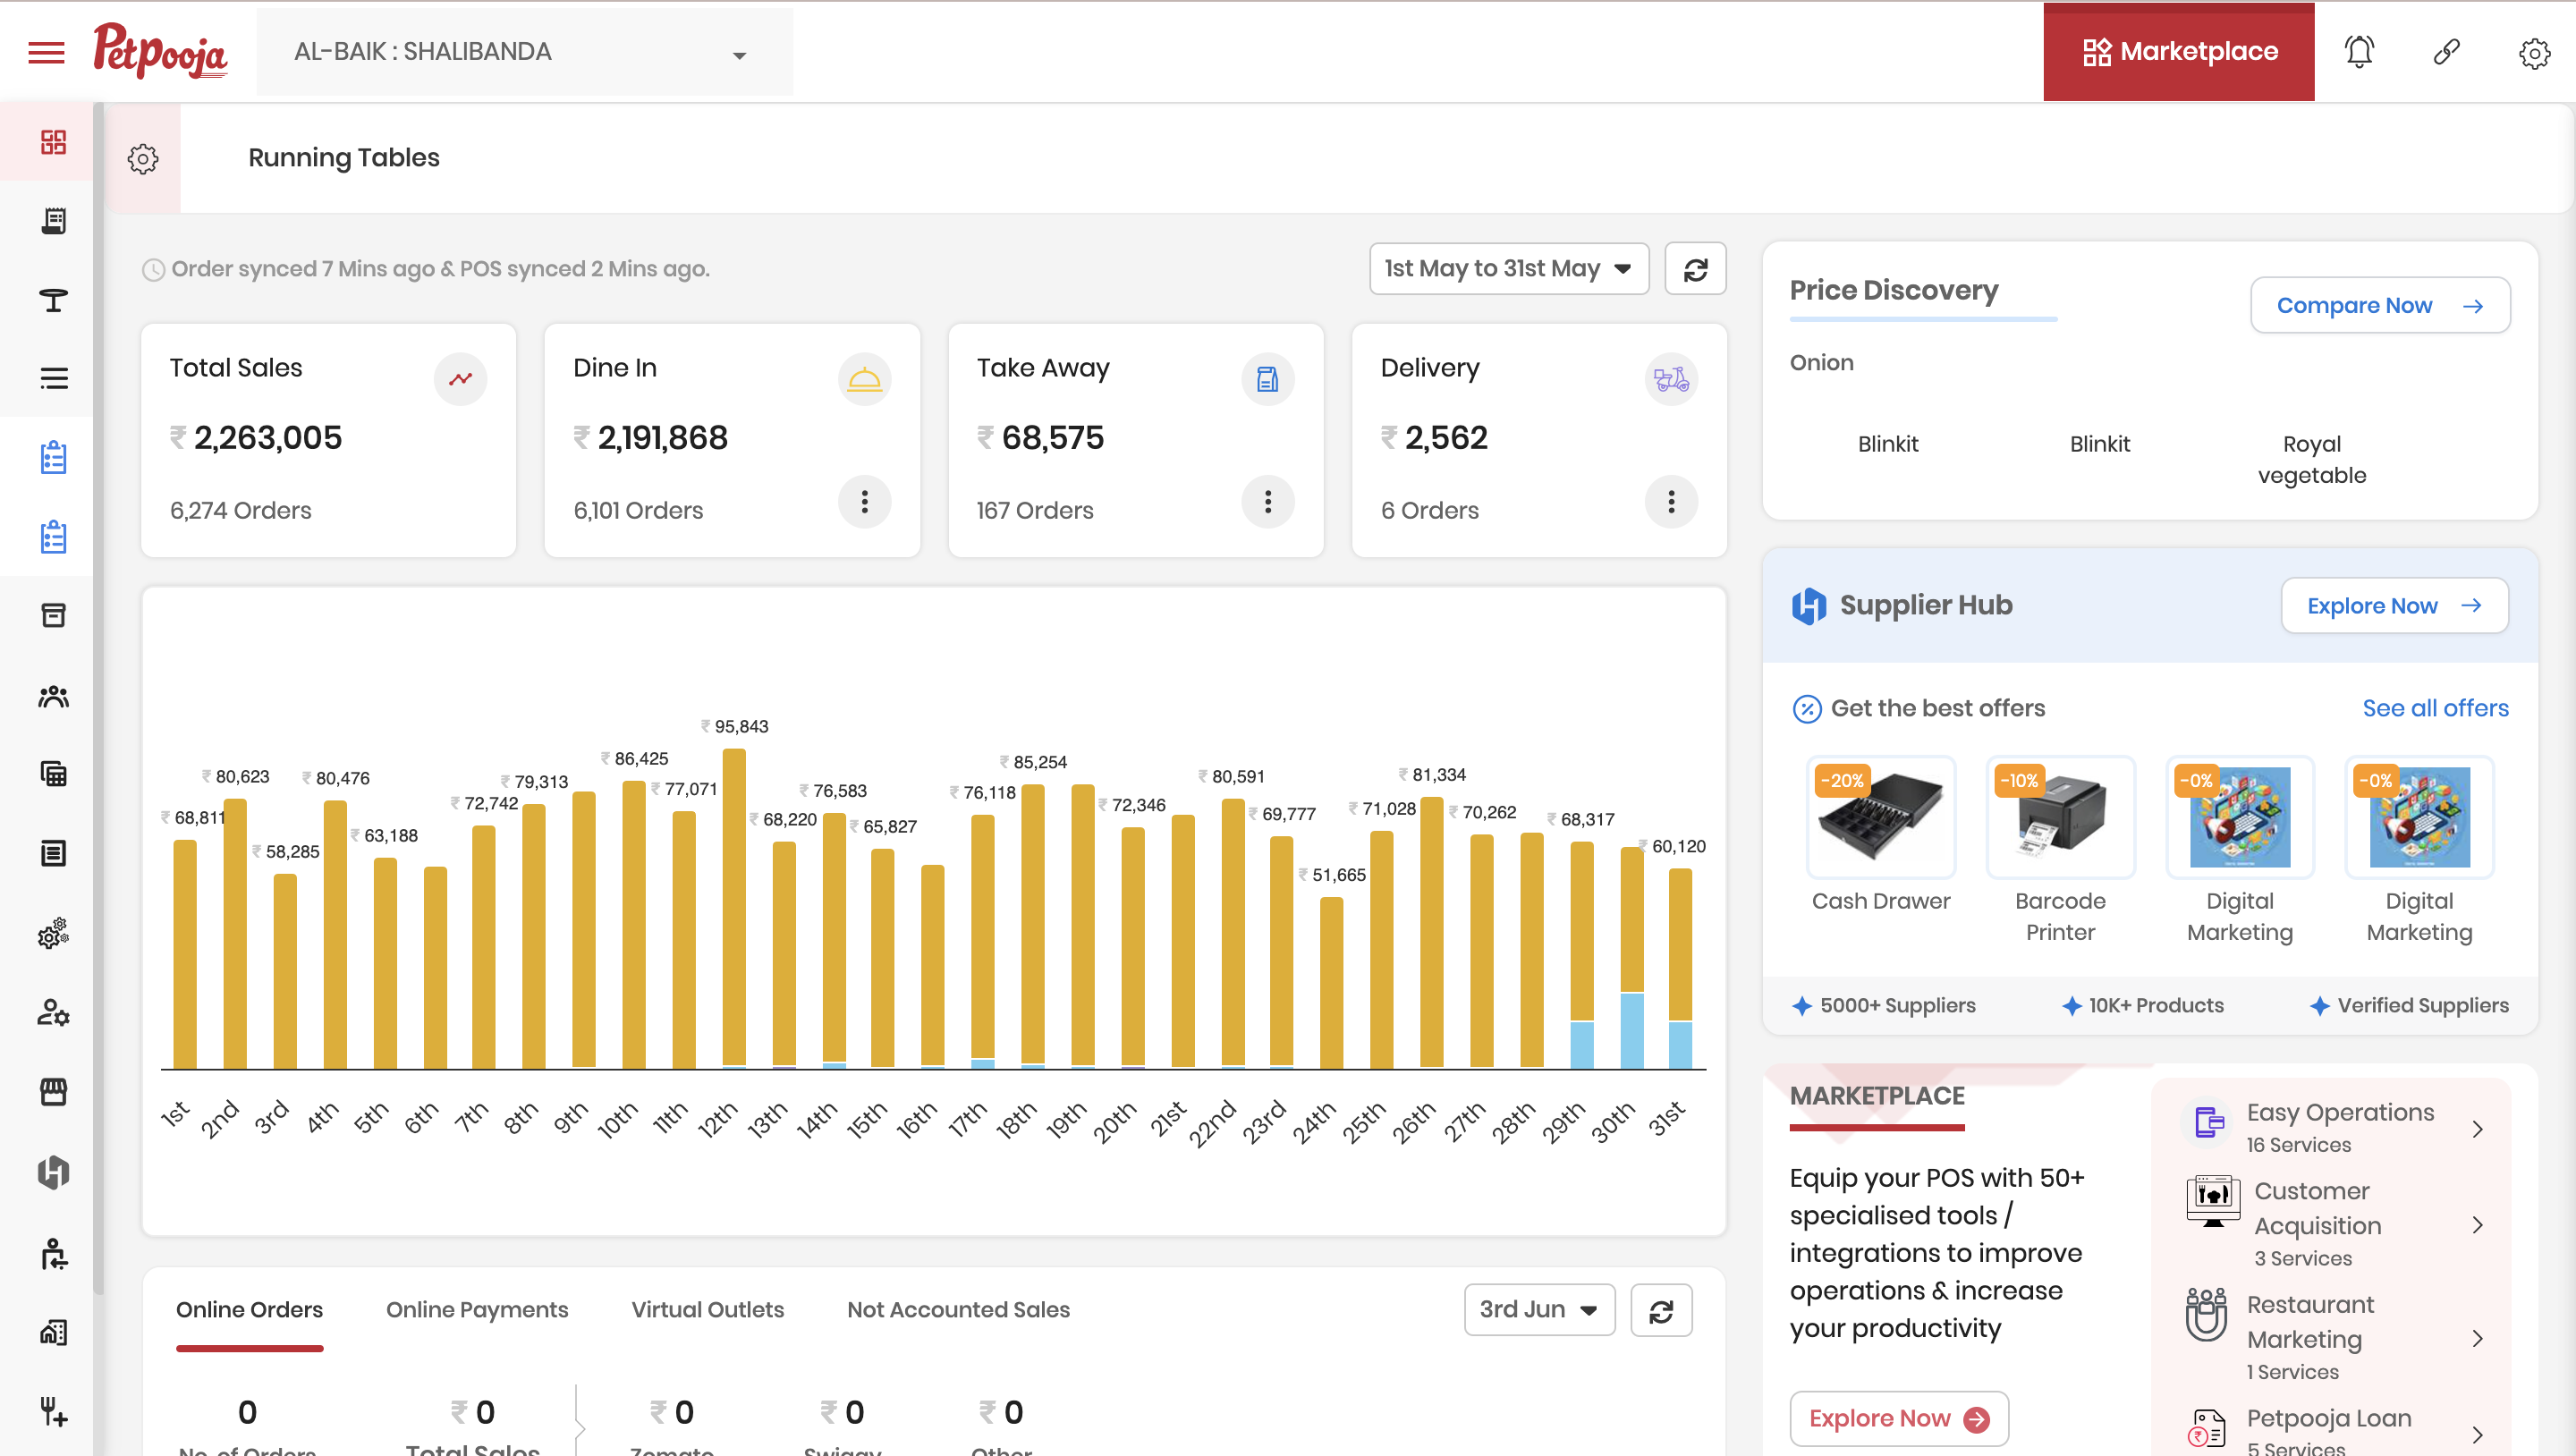This screenshot has height=1456, width=2576.
Task: Open settings gear in top-right header
Action: [x=2534, y=52]
